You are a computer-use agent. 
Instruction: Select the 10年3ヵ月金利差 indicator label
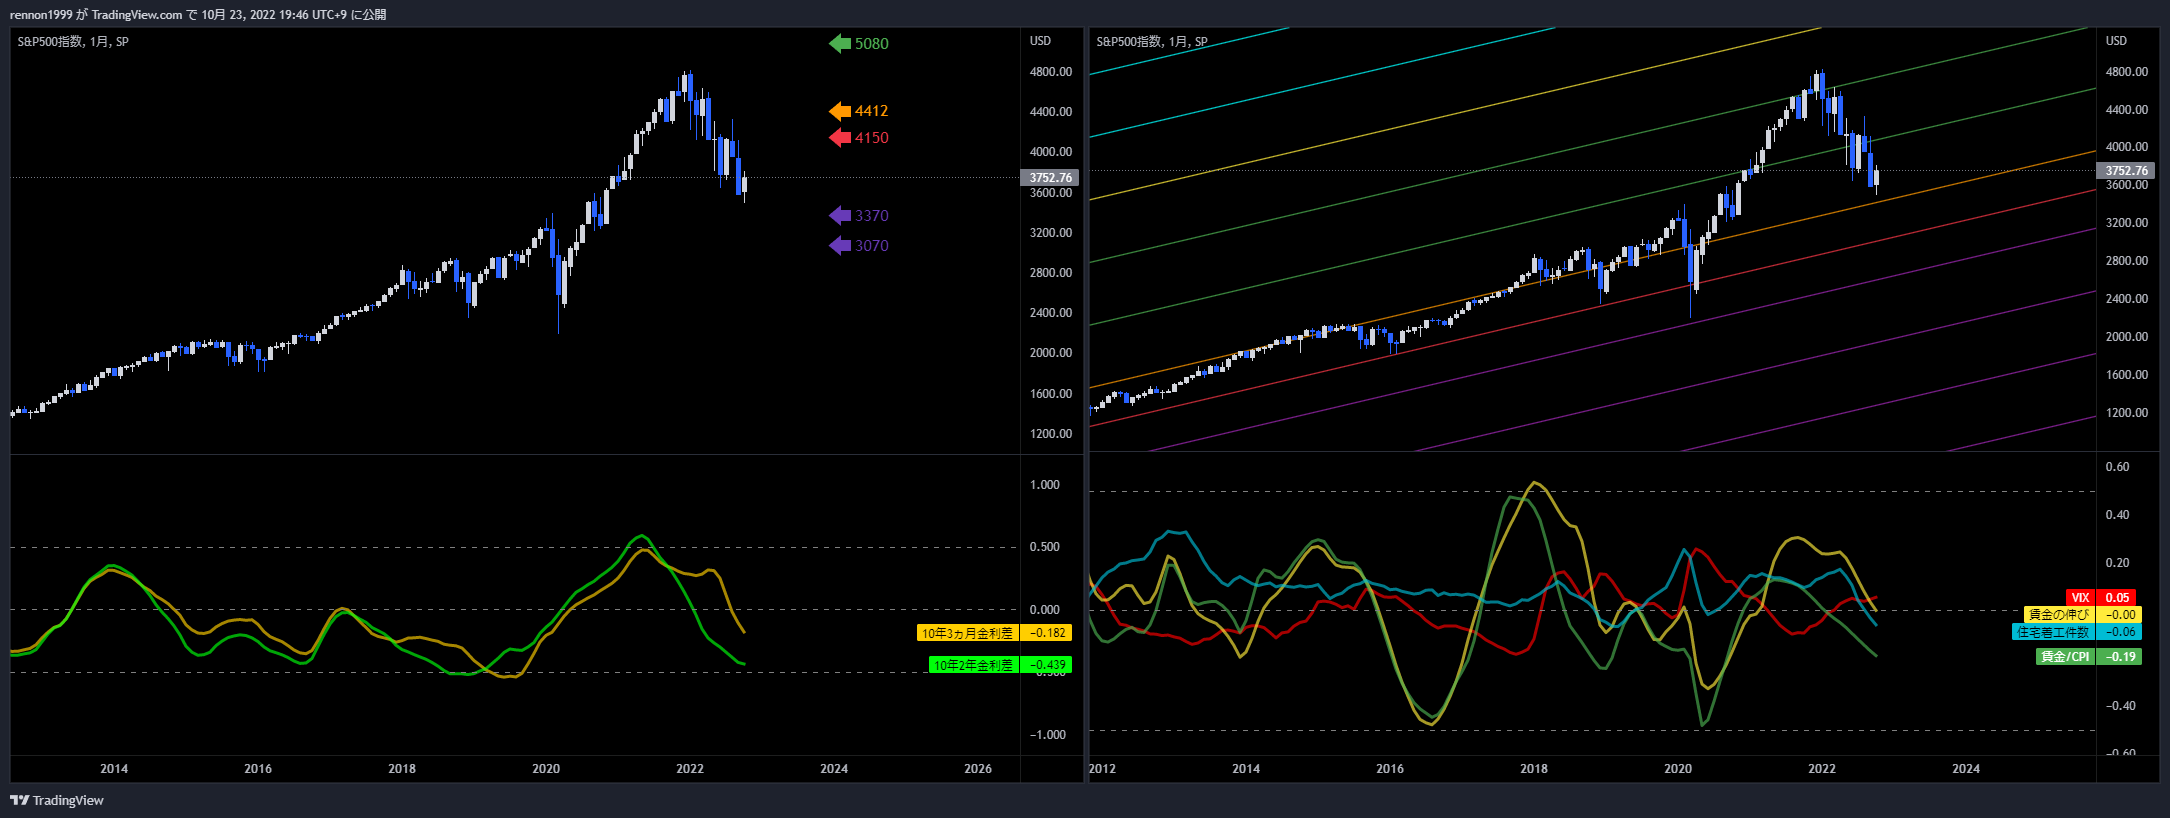tap(967, 633)
